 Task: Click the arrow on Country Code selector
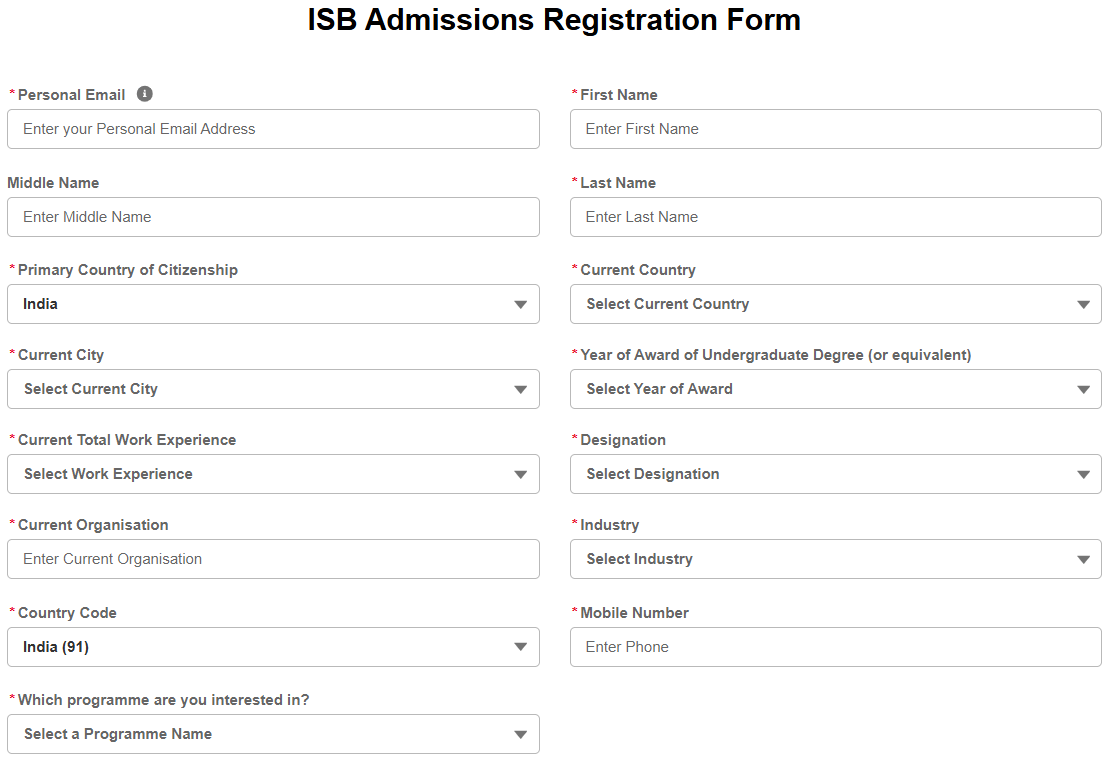521,647
